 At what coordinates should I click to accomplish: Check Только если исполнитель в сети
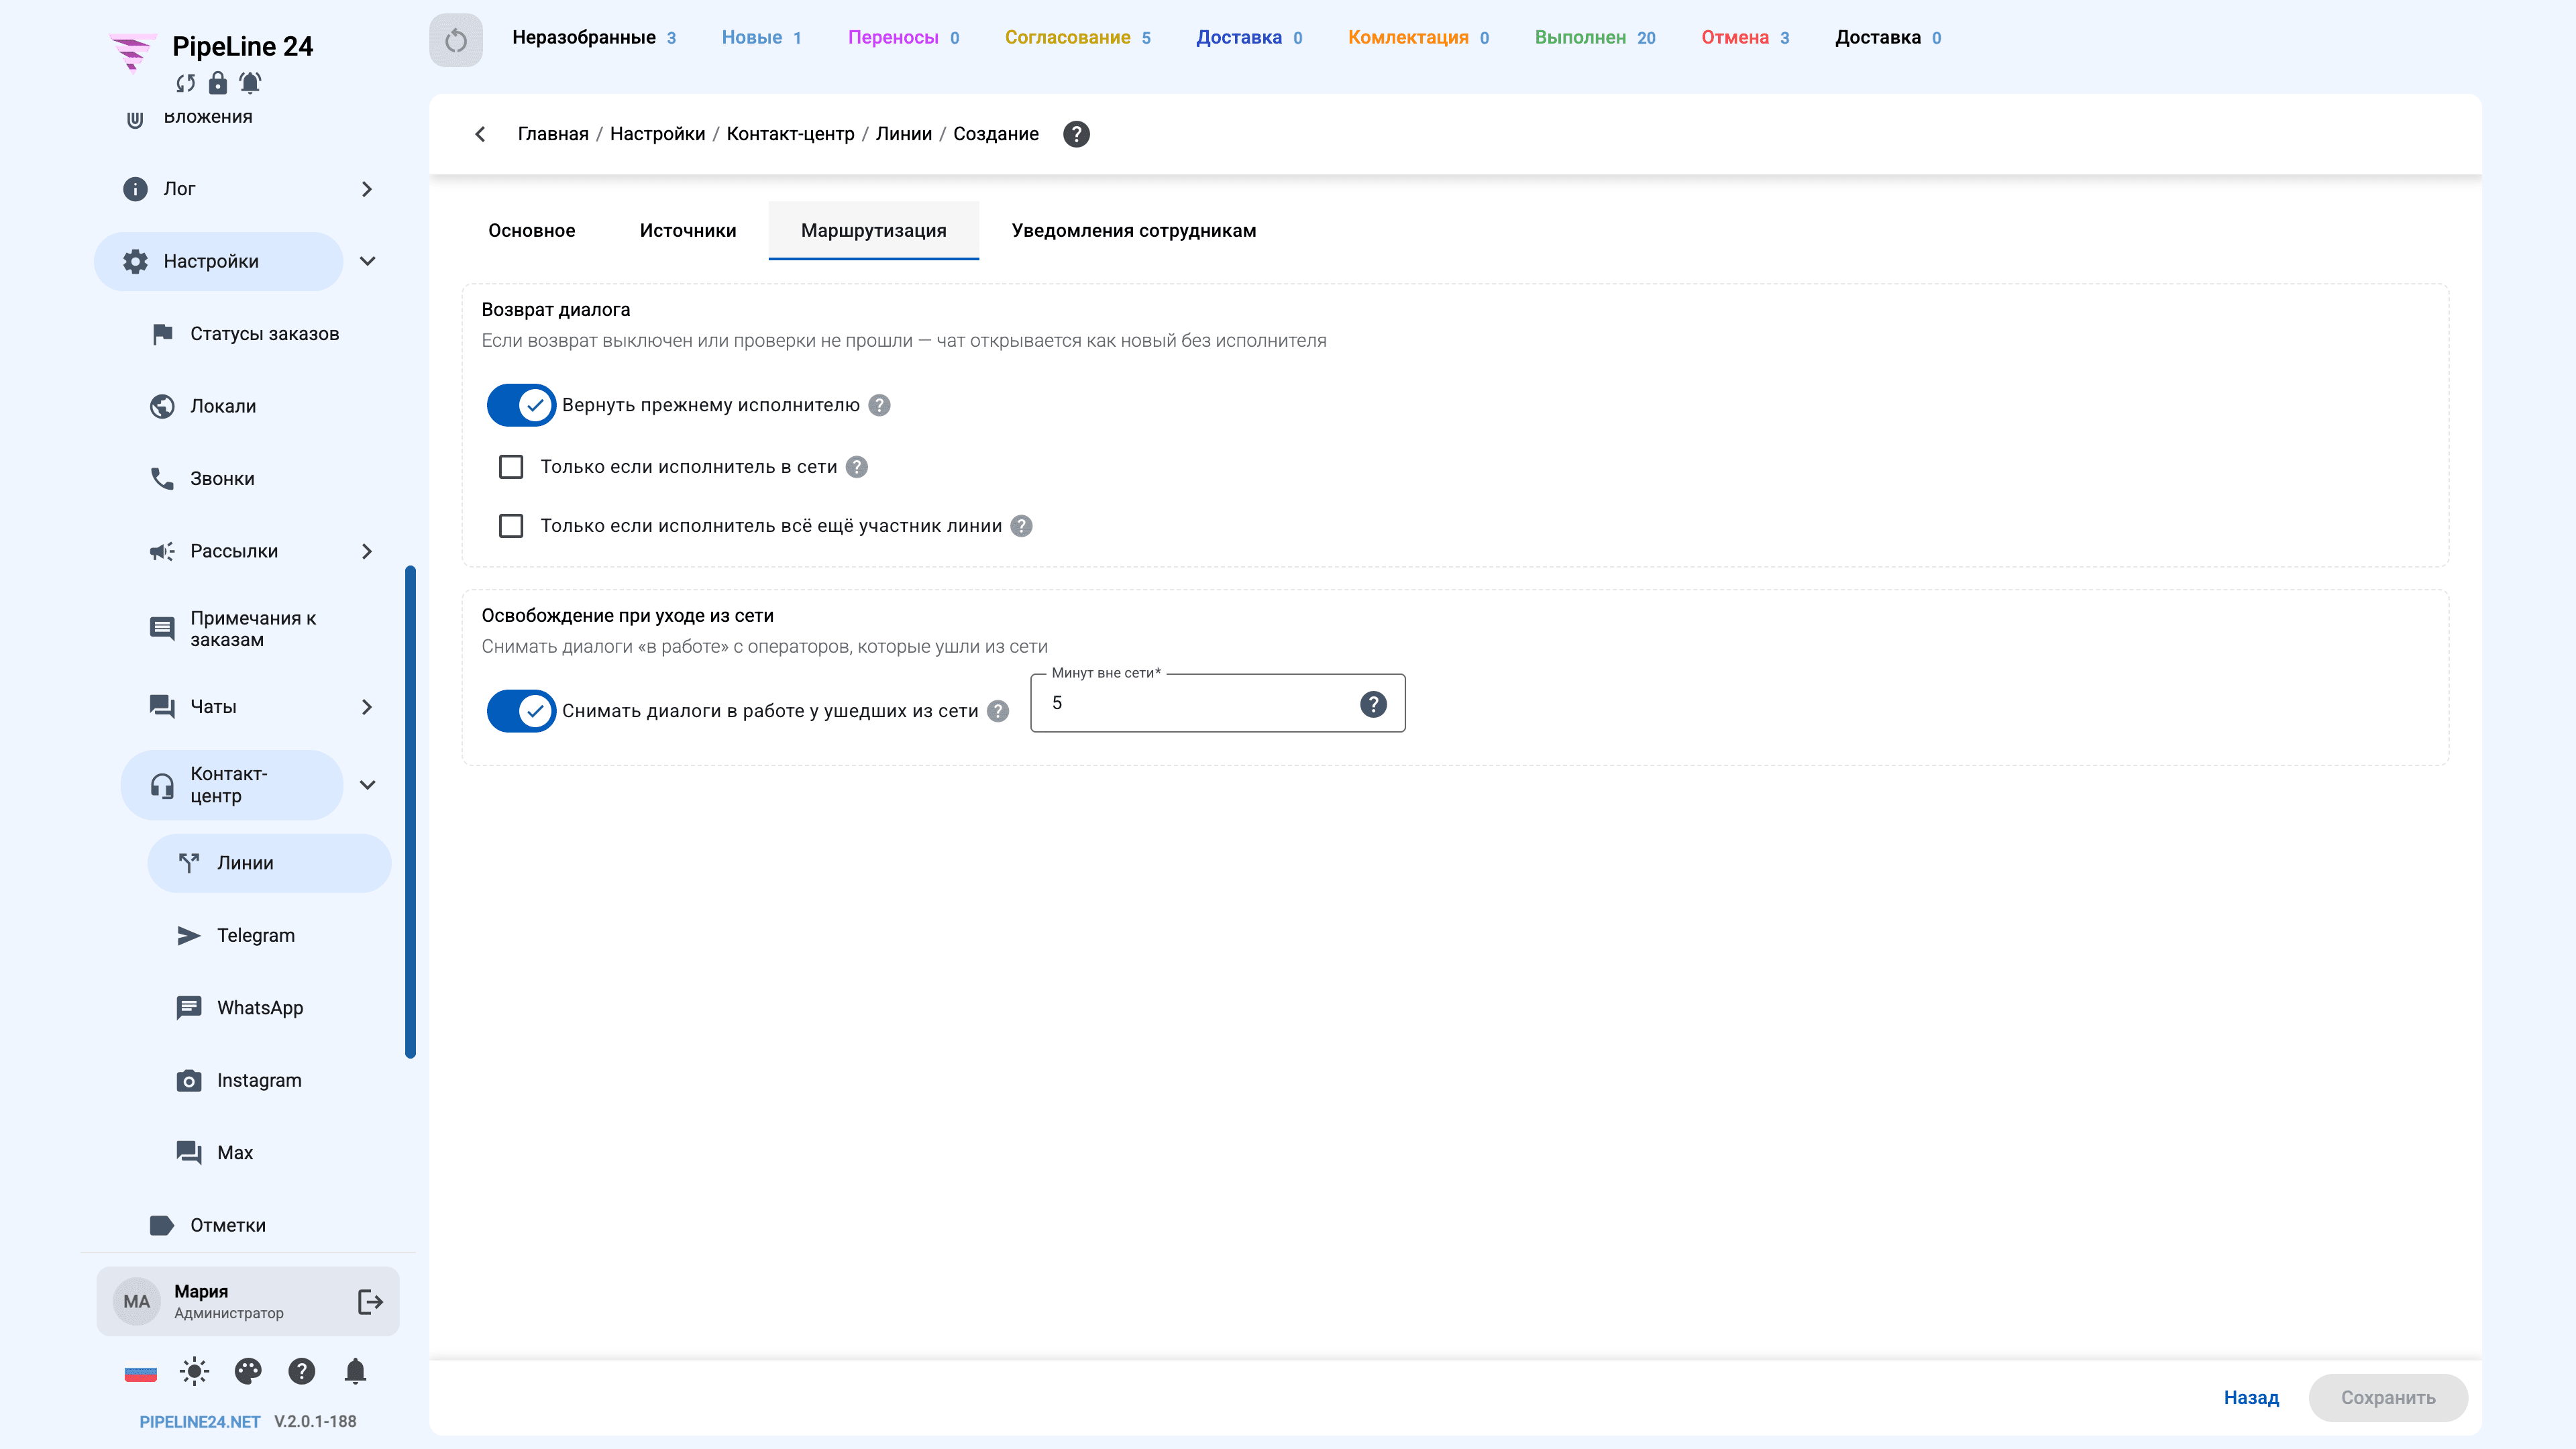pyautogui.click(x=511, y=467)
